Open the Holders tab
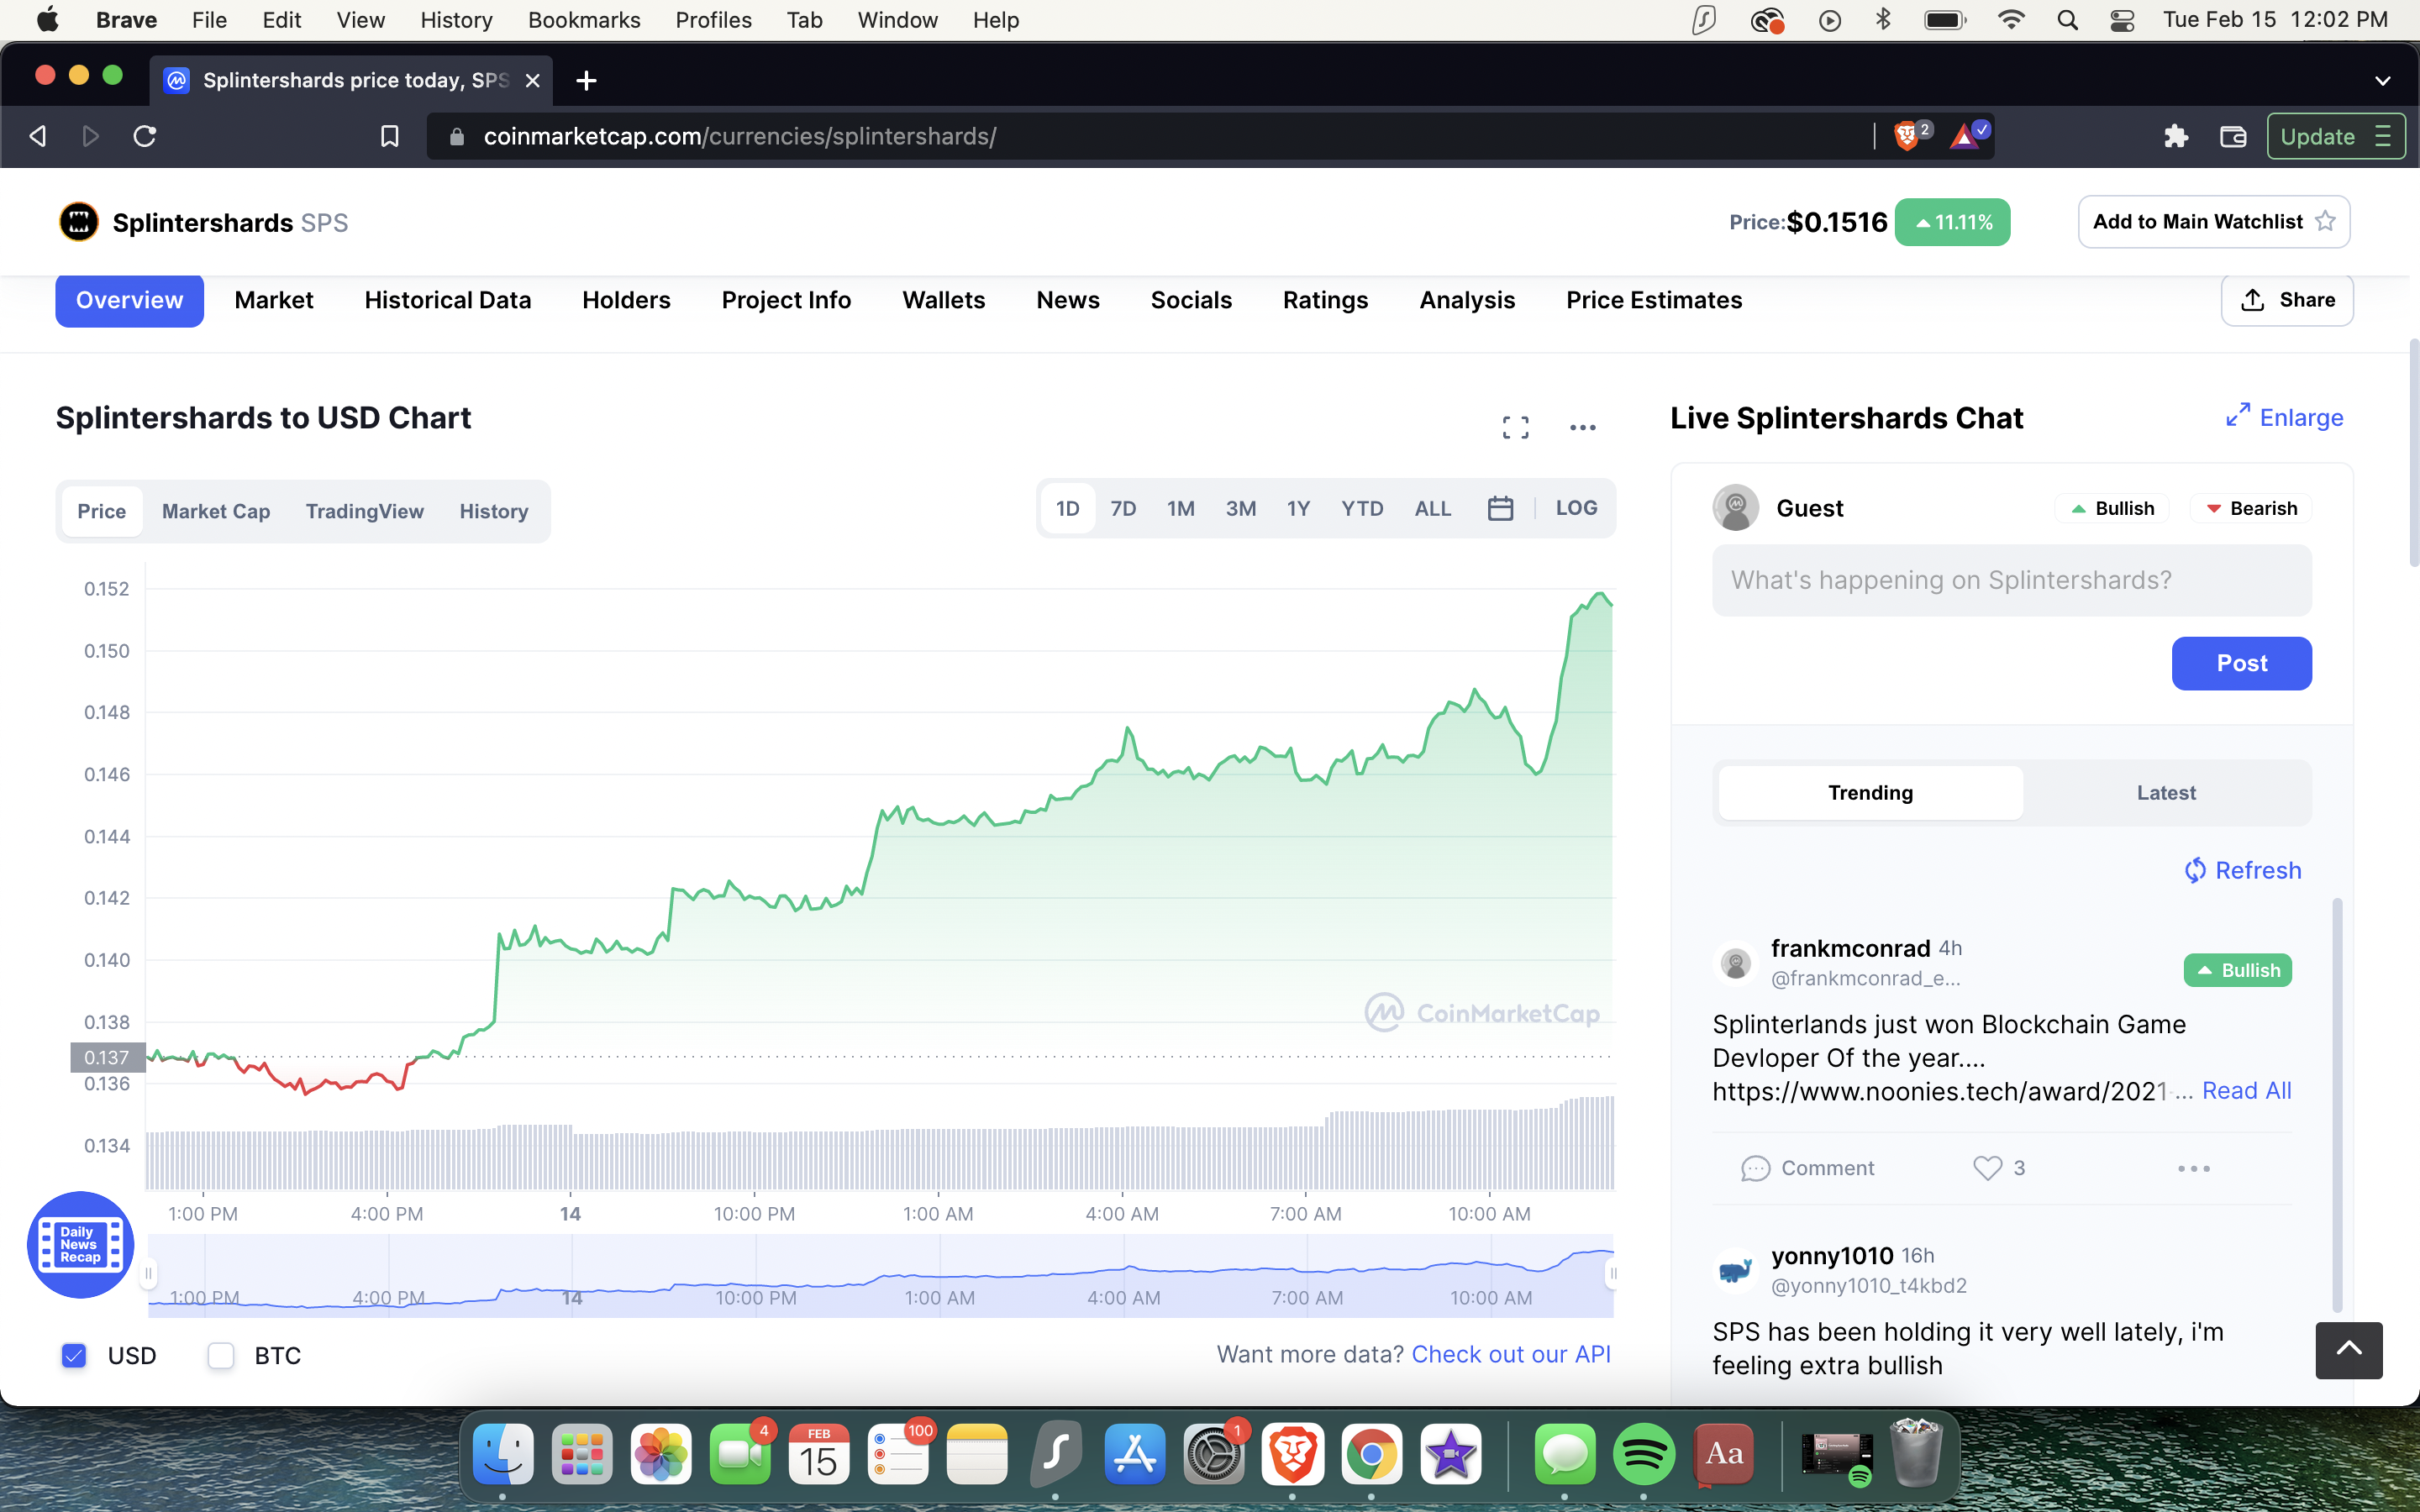The image size is (2420, 1512). [626, 300]
